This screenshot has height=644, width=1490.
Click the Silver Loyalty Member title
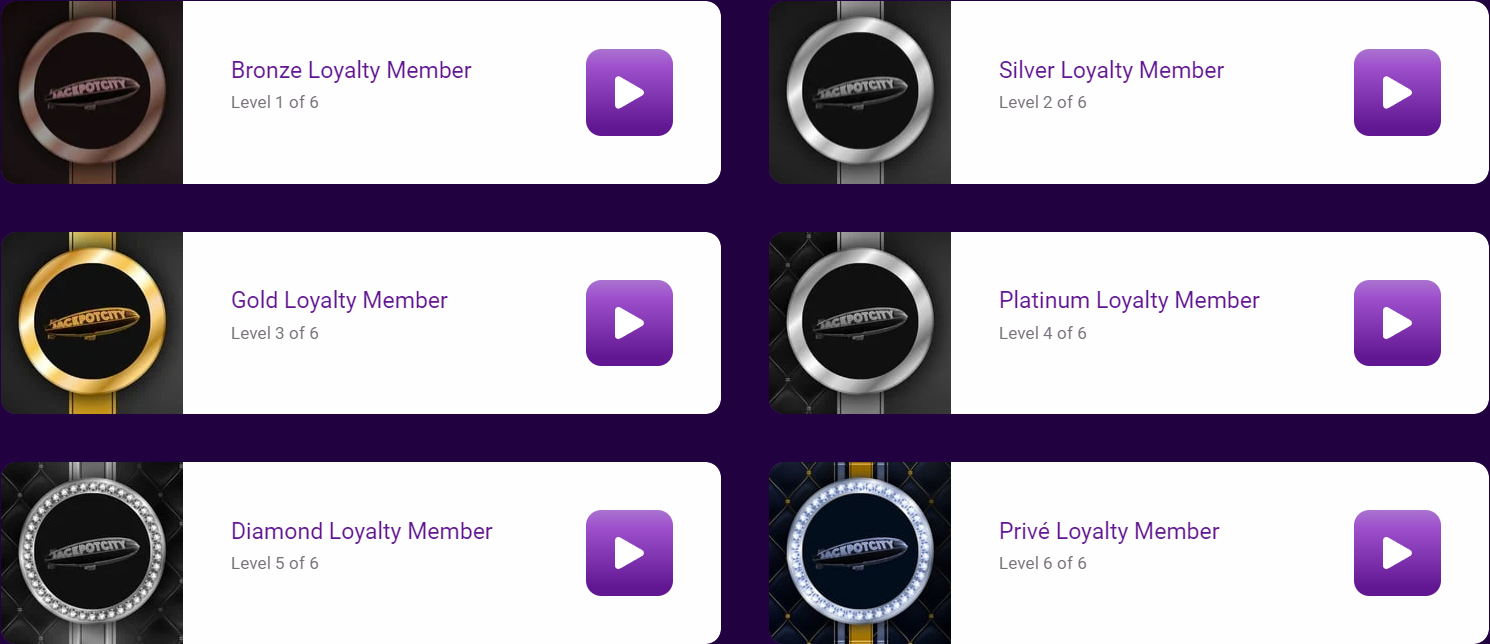1111,70
